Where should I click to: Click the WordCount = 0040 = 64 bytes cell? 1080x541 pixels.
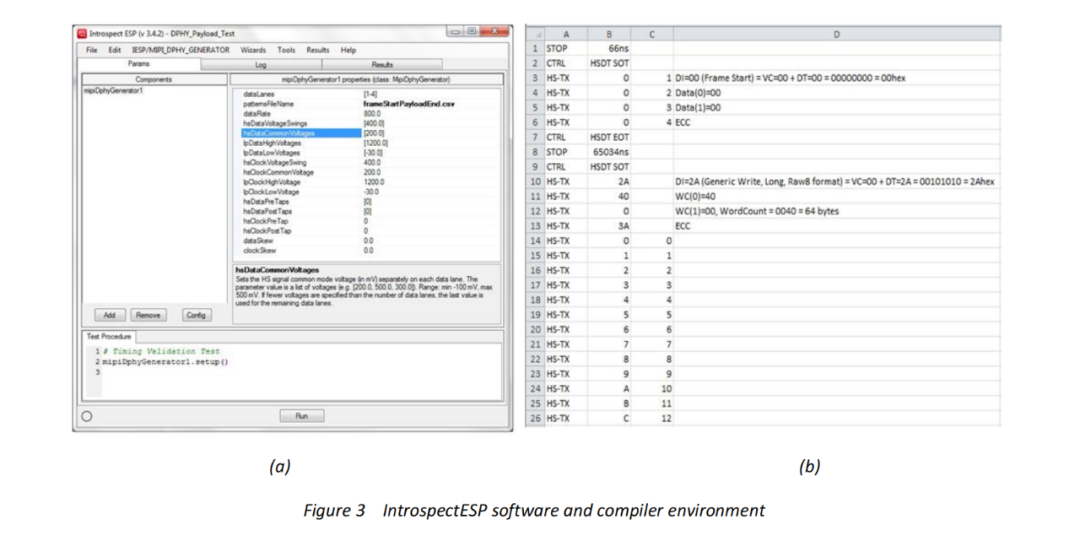[837, 212]
